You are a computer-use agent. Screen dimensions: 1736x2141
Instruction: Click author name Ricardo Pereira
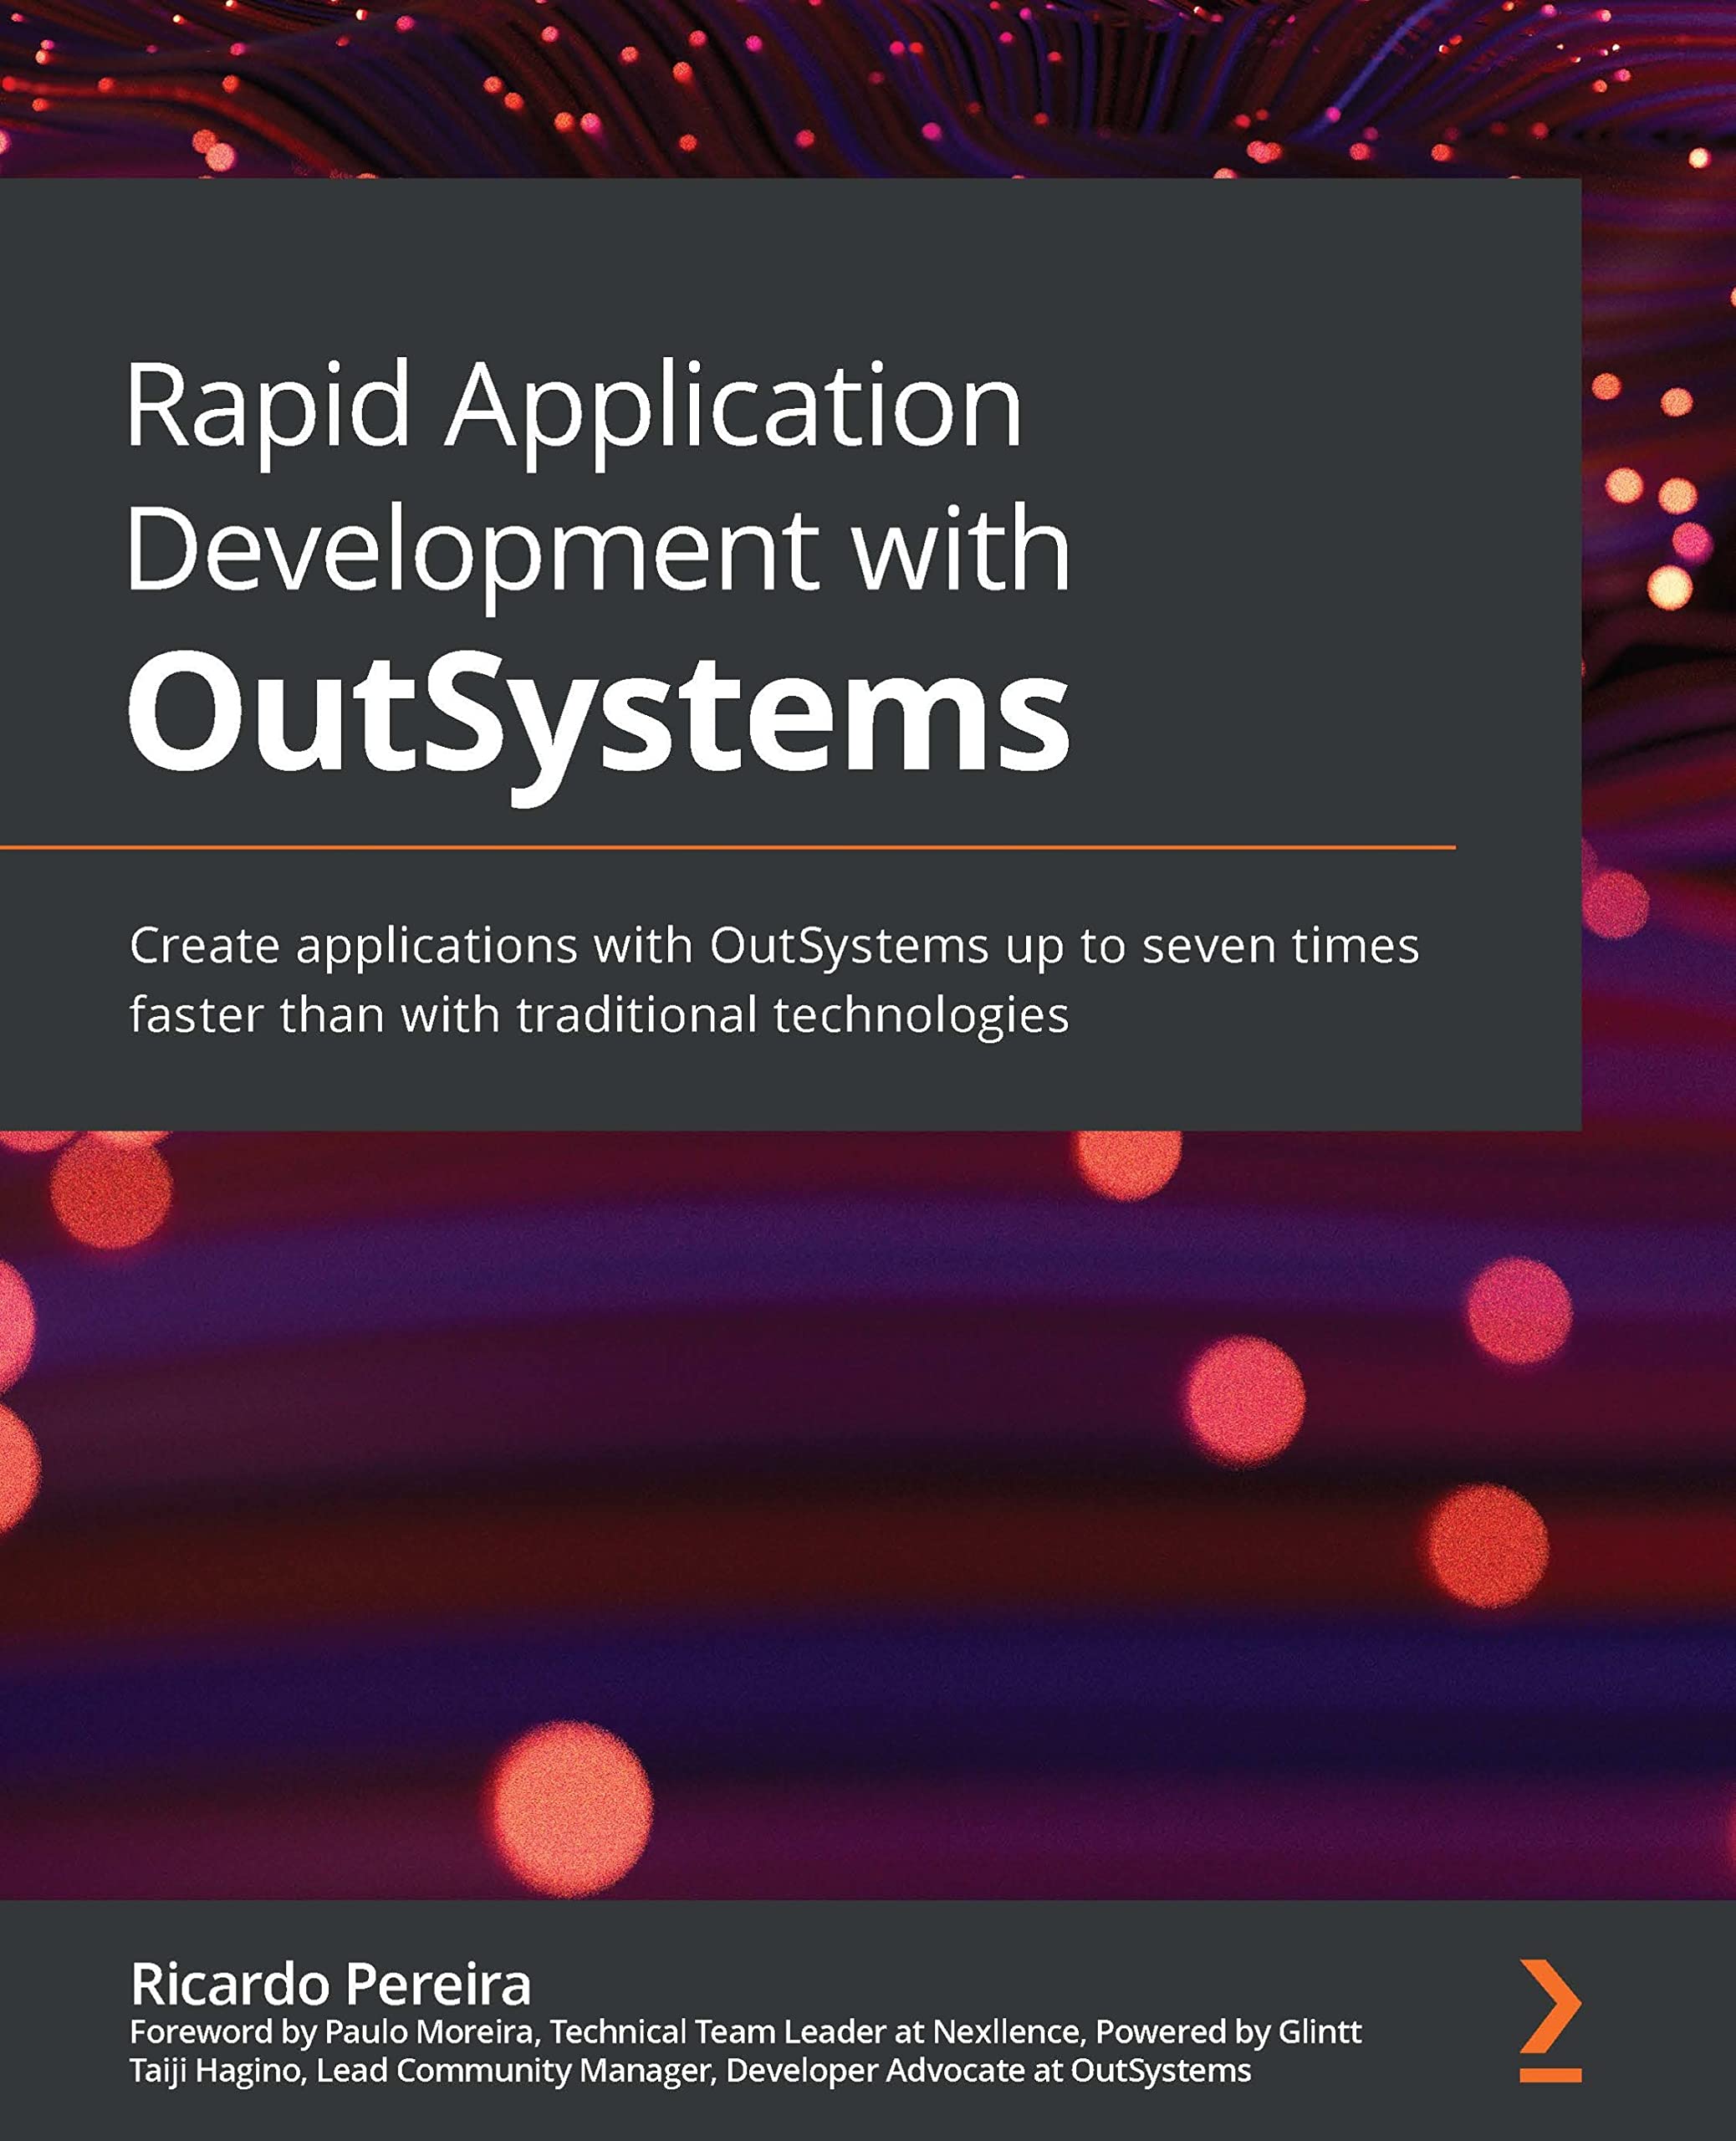(331, 1984)
